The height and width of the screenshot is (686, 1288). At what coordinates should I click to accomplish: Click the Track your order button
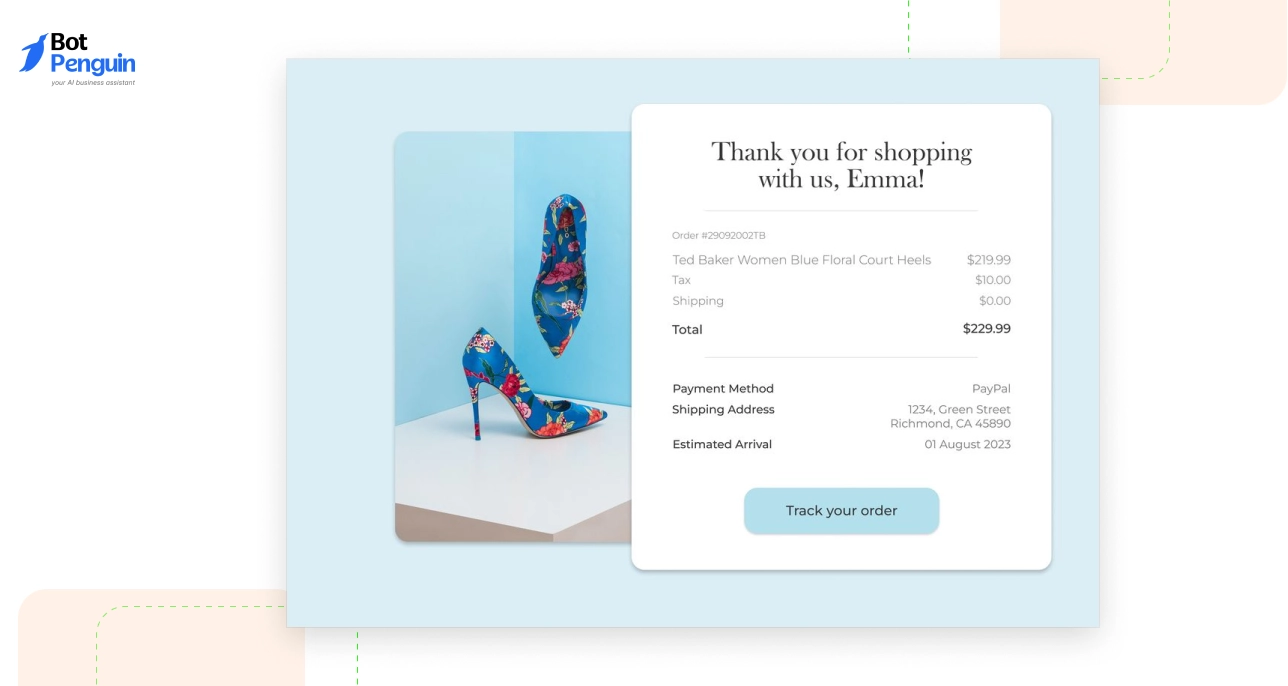[x=841, y=510]
